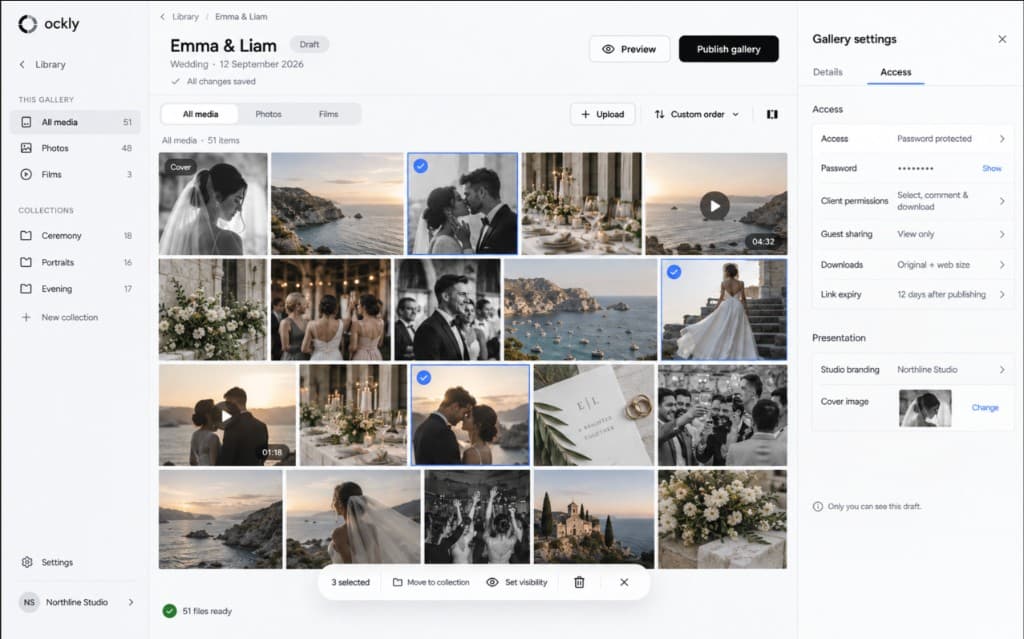Open the candlelit table colonnade photo
Screen dimensions: 1024x639
pos(581,204)
